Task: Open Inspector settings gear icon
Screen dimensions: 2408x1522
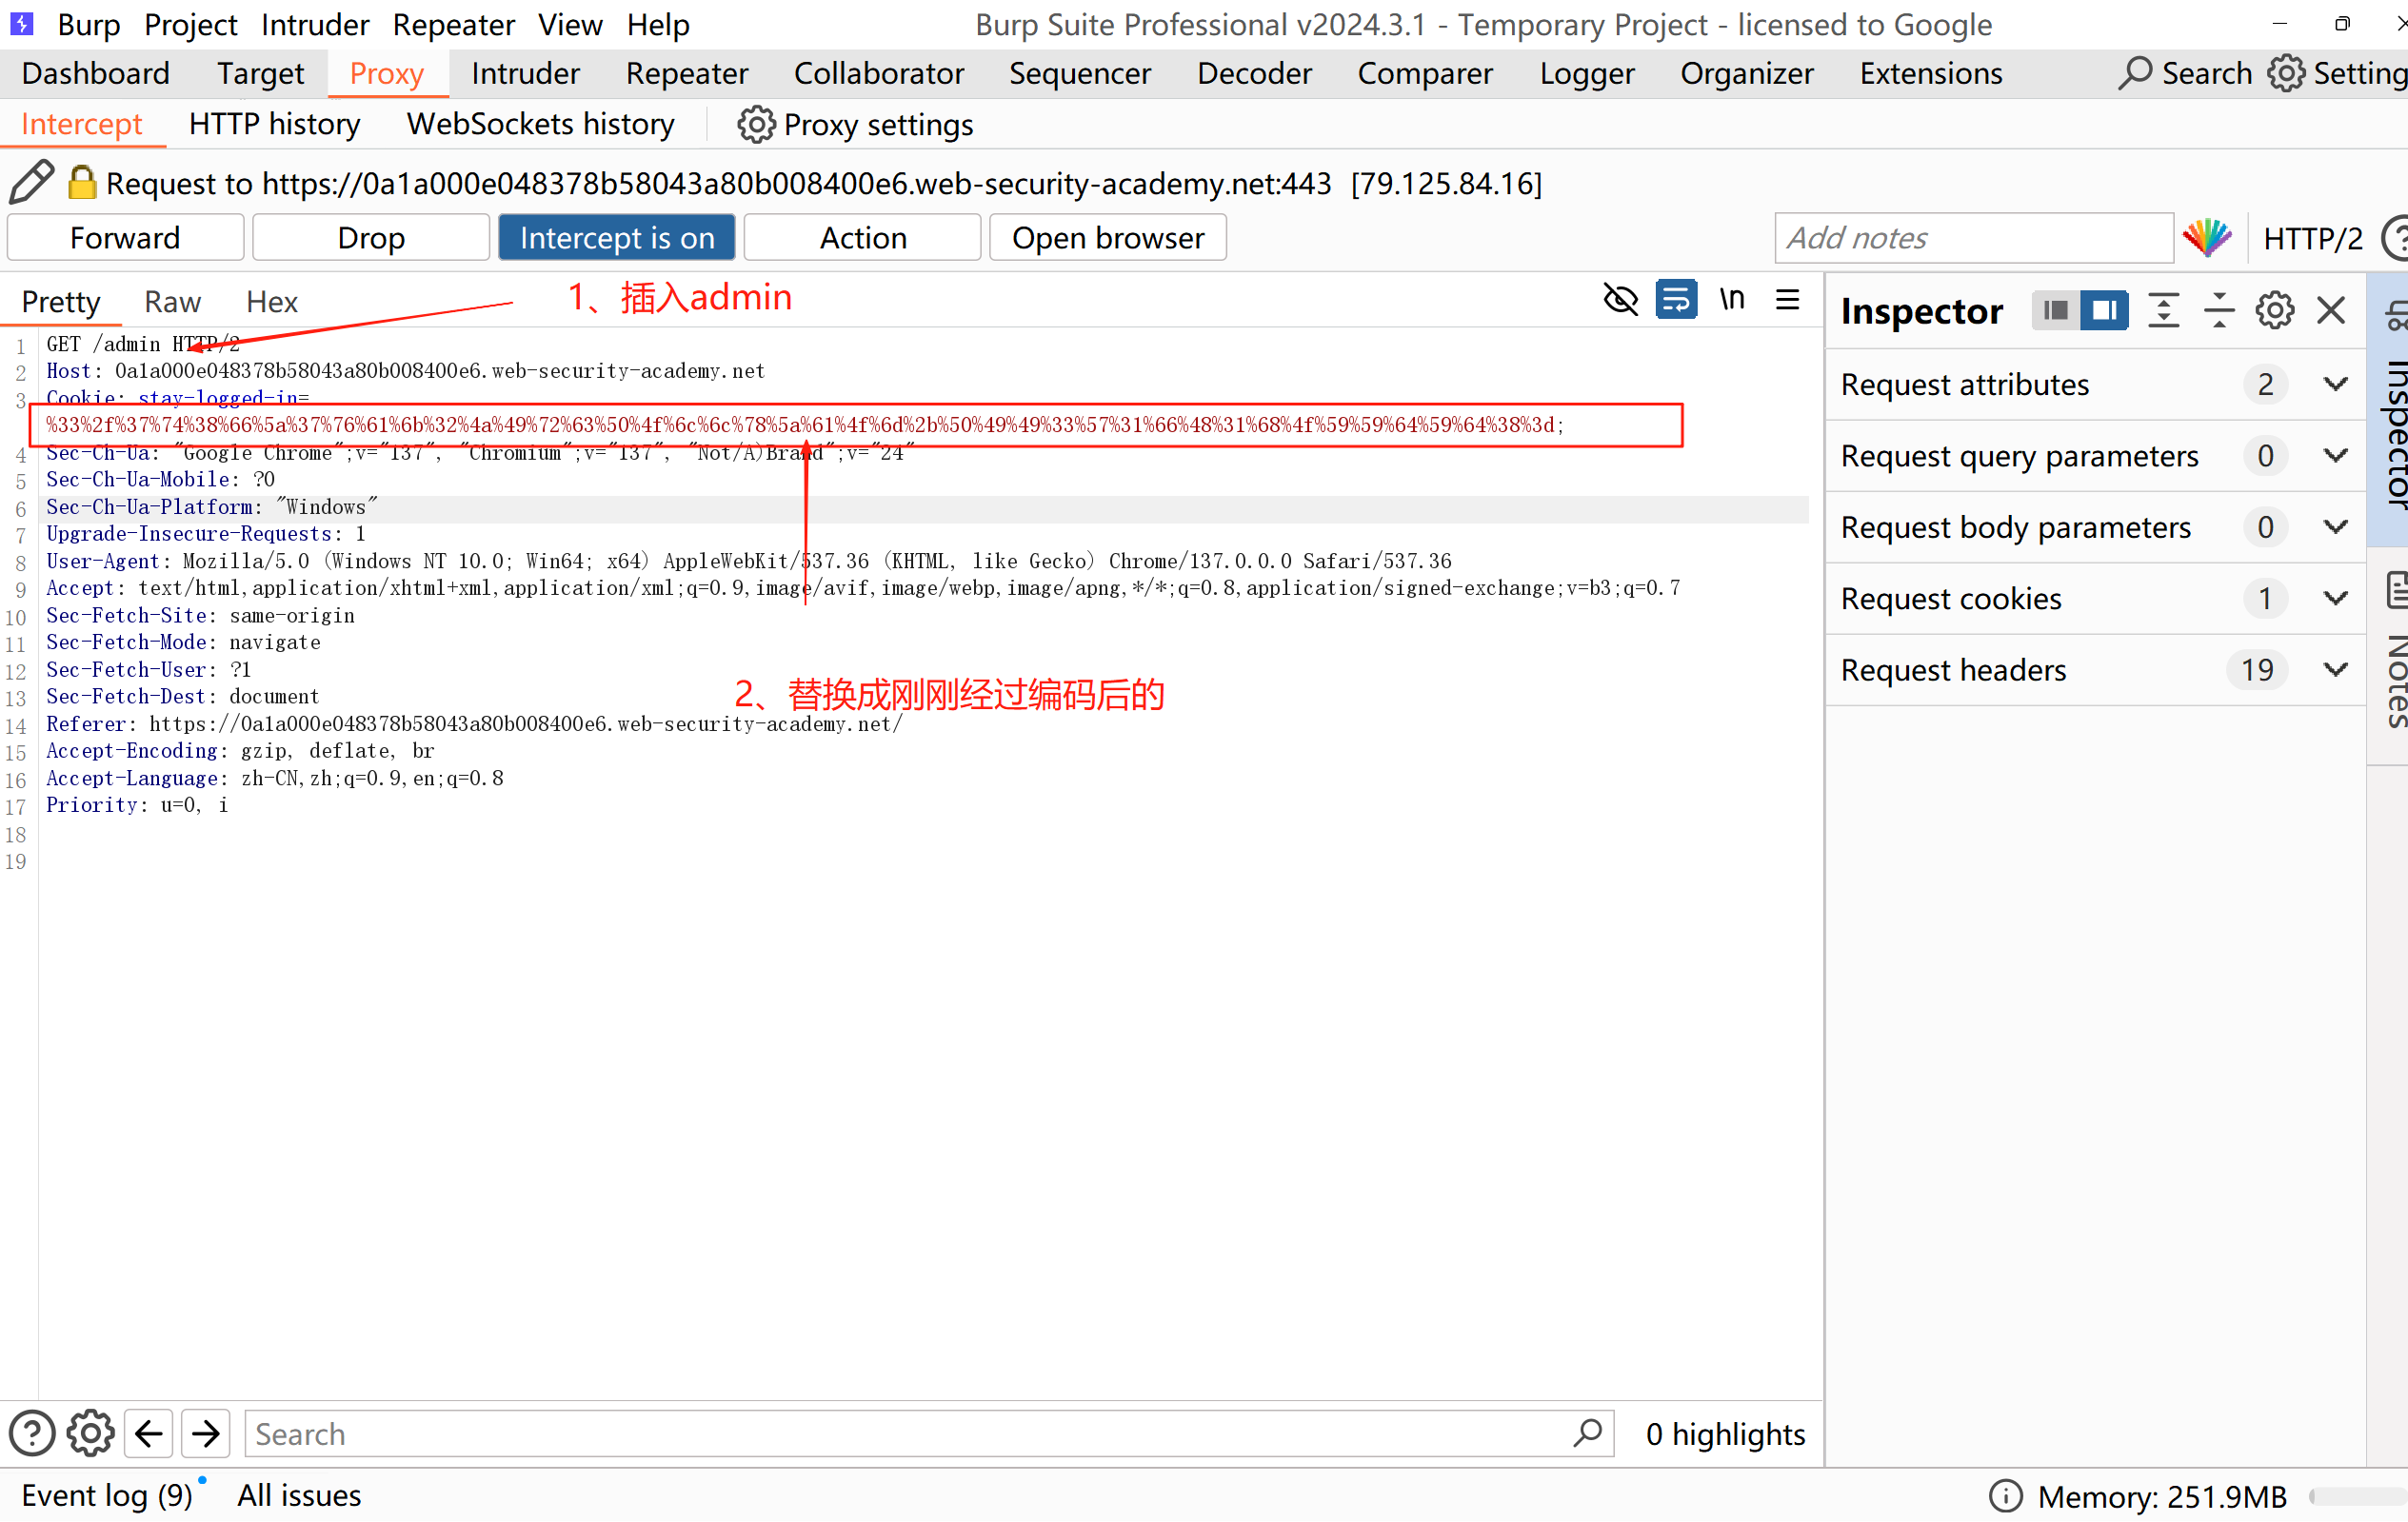Action: tap(2274, 311)
